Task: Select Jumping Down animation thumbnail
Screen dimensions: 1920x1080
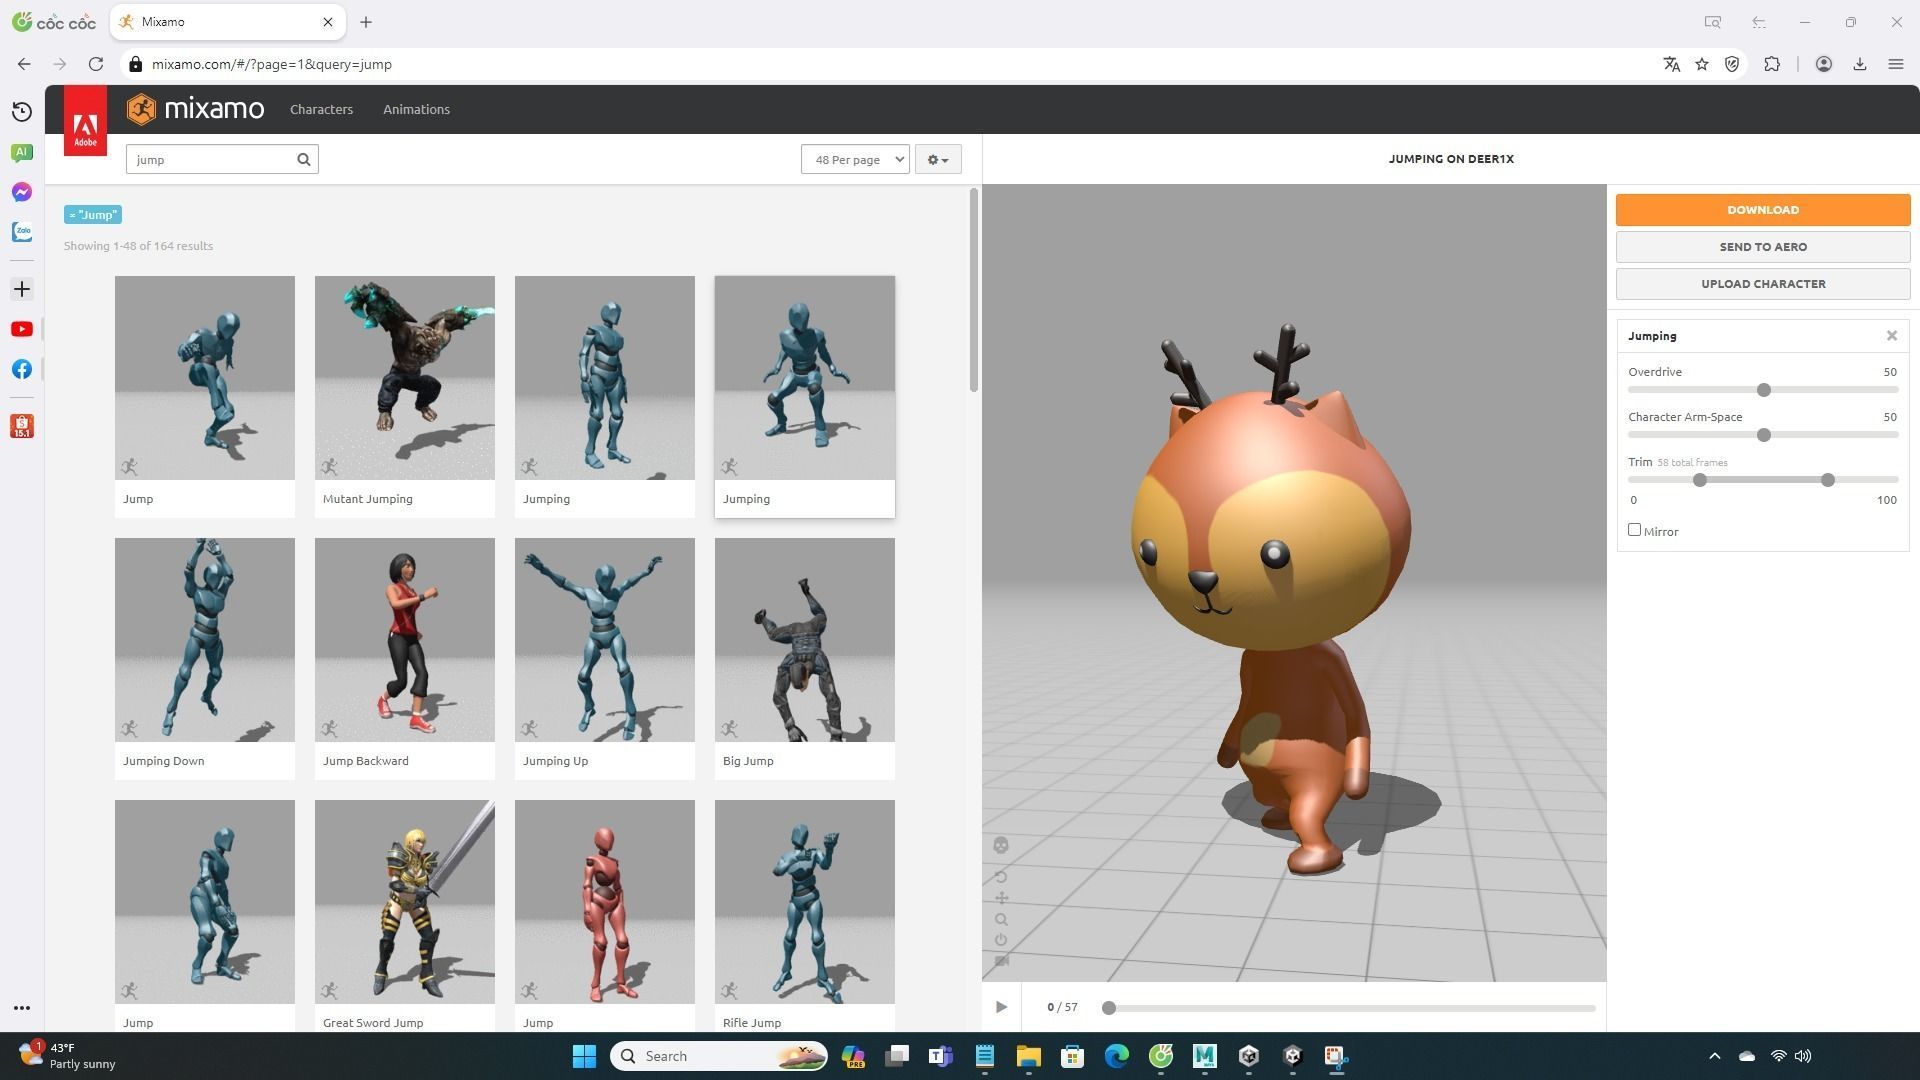Action: (x=204, y=640)
